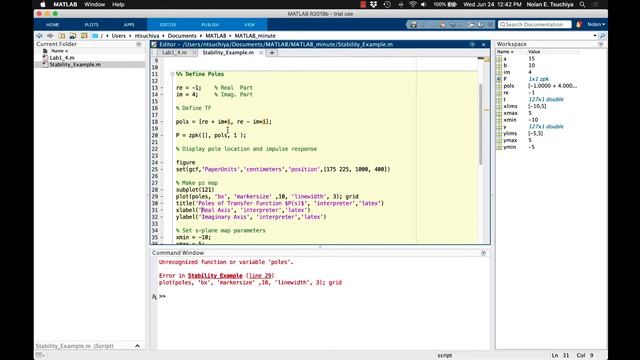Switch to the APPS ribbon tab

[x=129, y=24]
